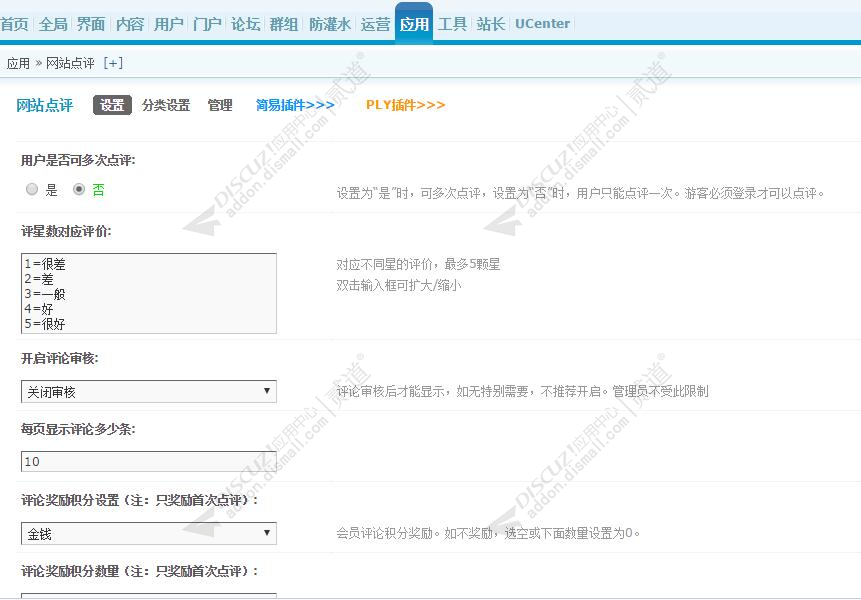Open the 简易插件>>> link
This screenshot has height=600, width=861.
tap(295, 105)
